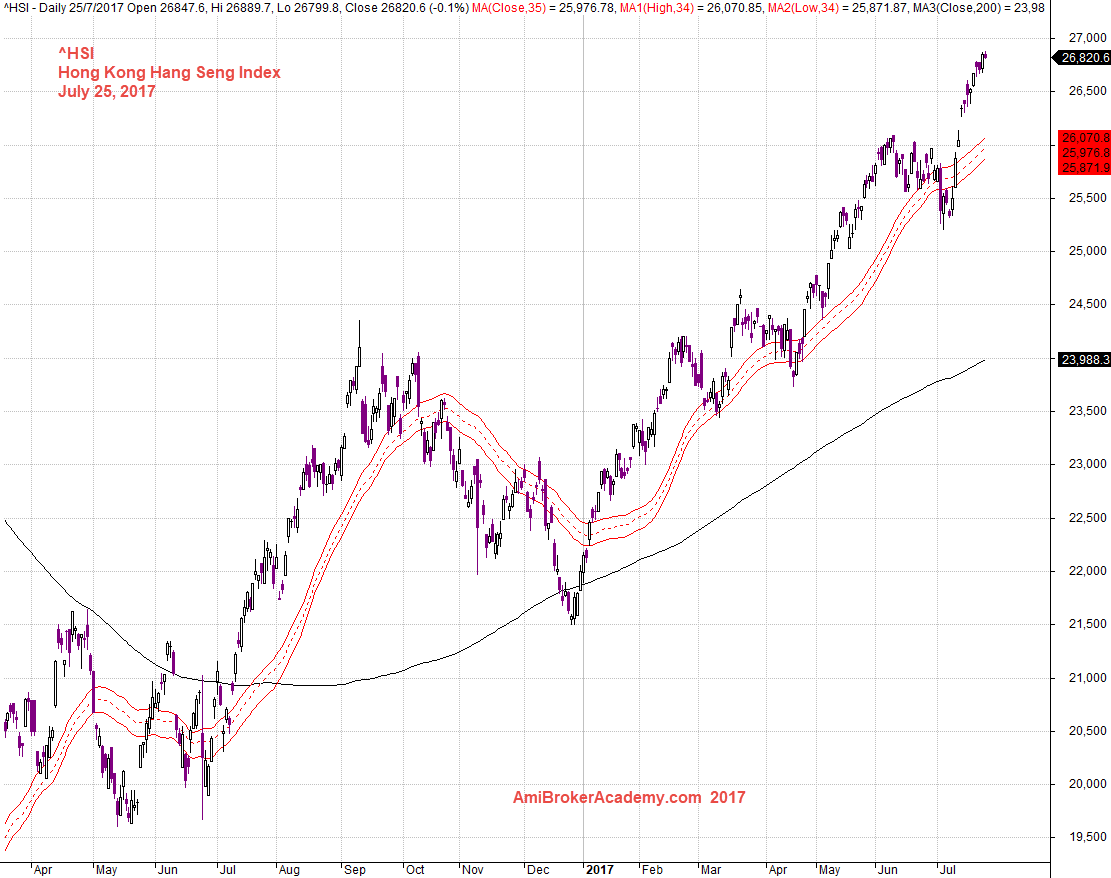The height and width of the screenshot is (878, 1111).
Task: Click the 25,871.9 MA Low value label
Action: click(x=1085, y=167)
